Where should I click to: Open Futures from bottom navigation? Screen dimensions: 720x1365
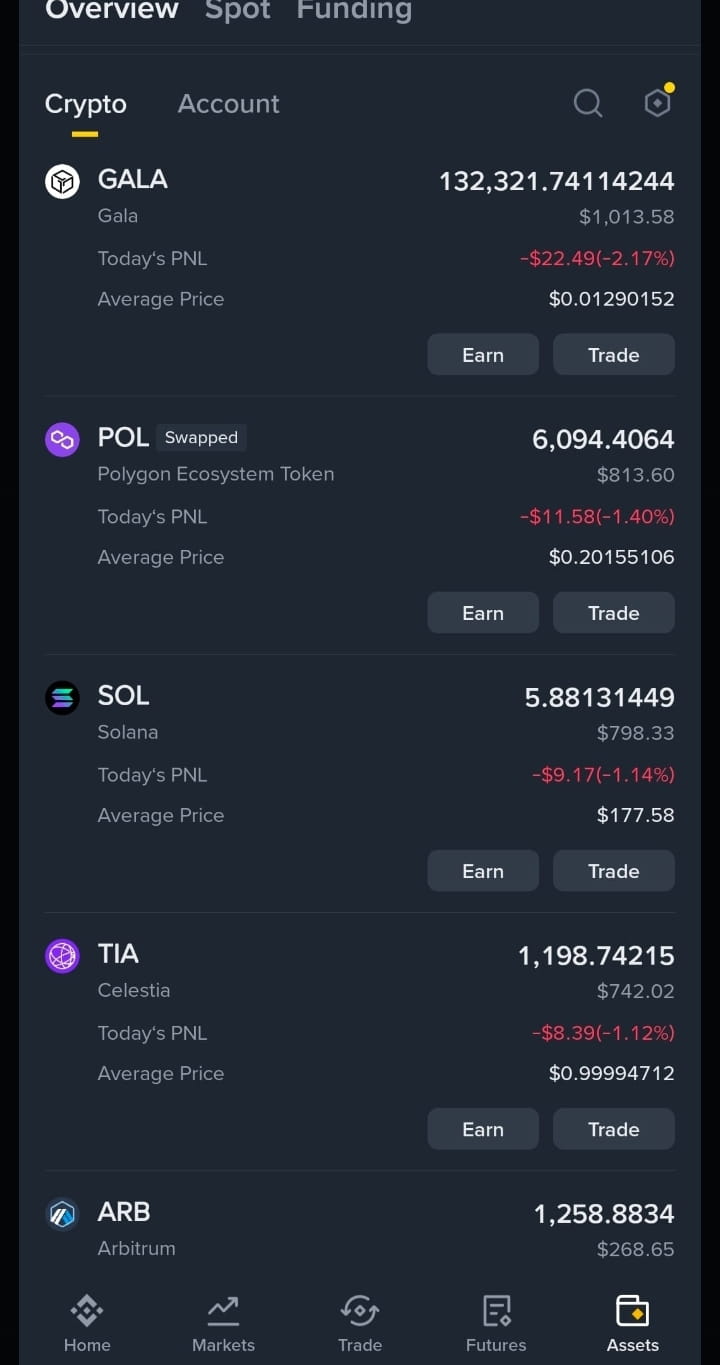[x=496, y=1323]
